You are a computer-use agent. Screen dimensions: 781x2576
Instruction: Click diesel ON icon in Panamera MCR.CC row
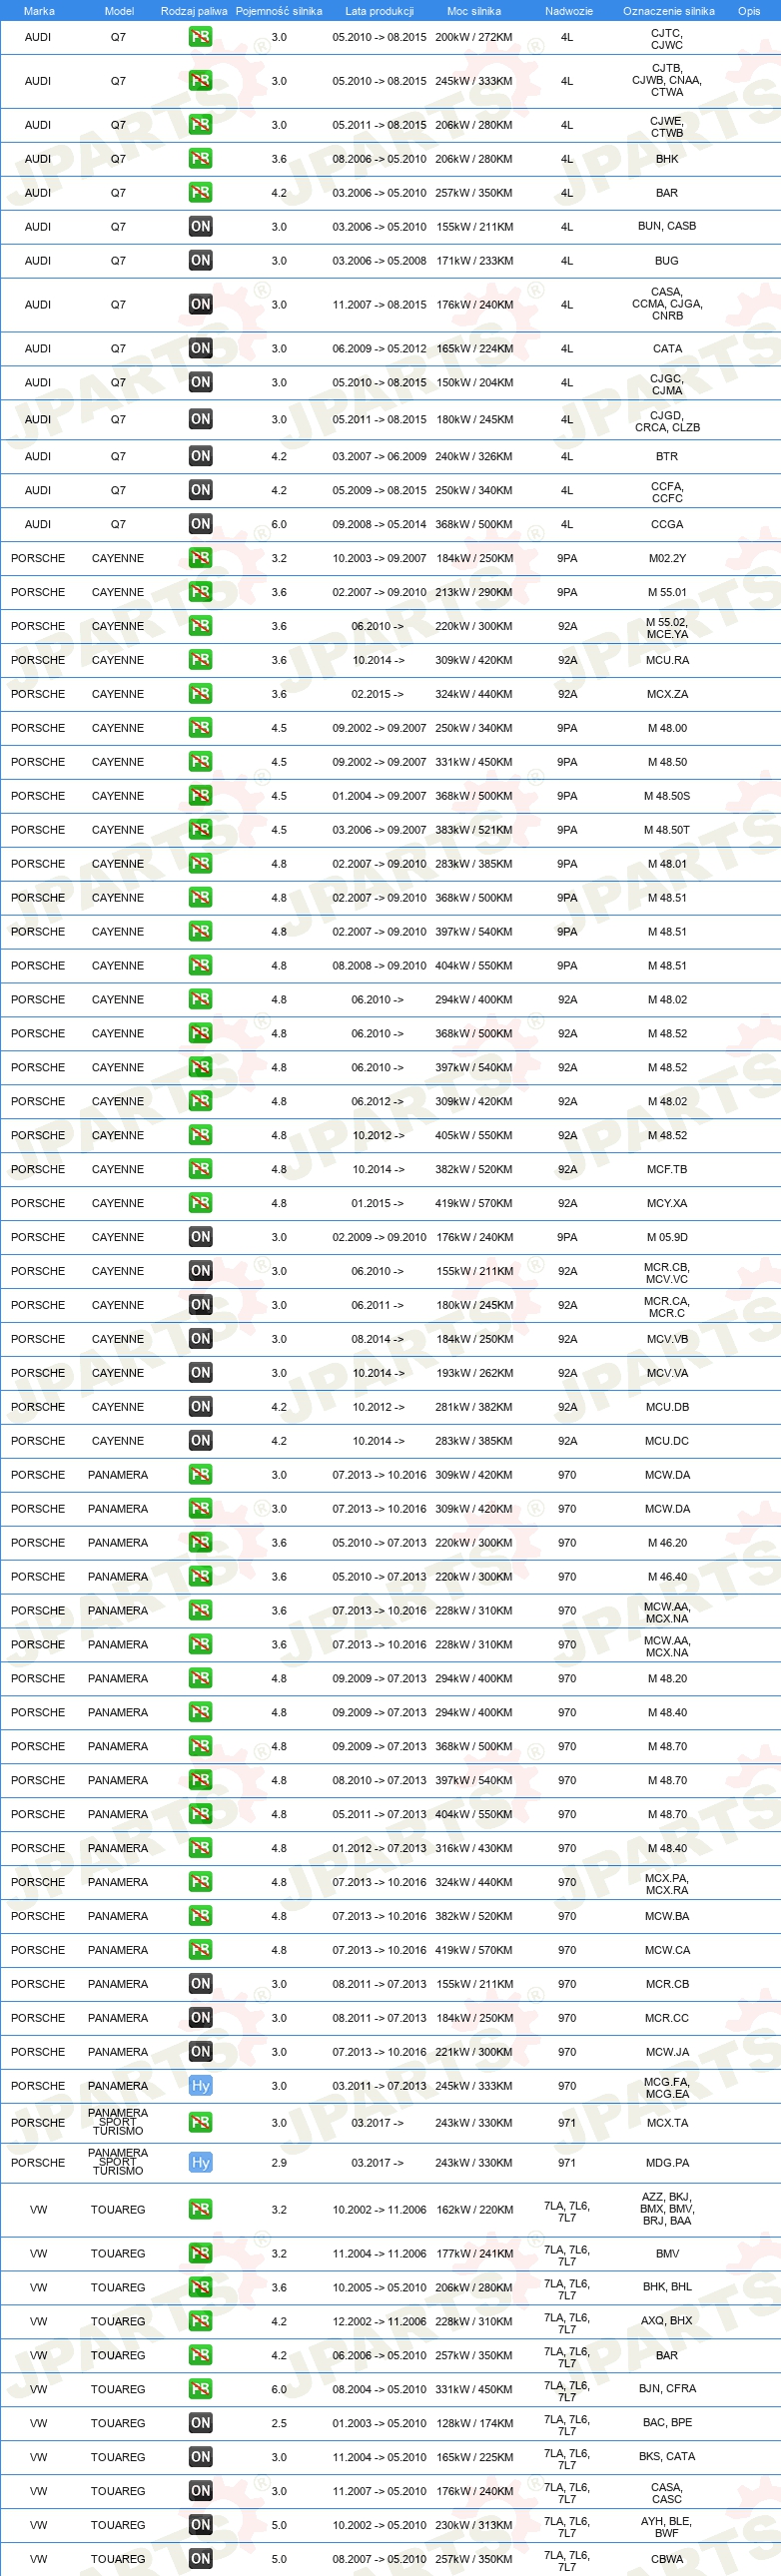pos(200,2018)
